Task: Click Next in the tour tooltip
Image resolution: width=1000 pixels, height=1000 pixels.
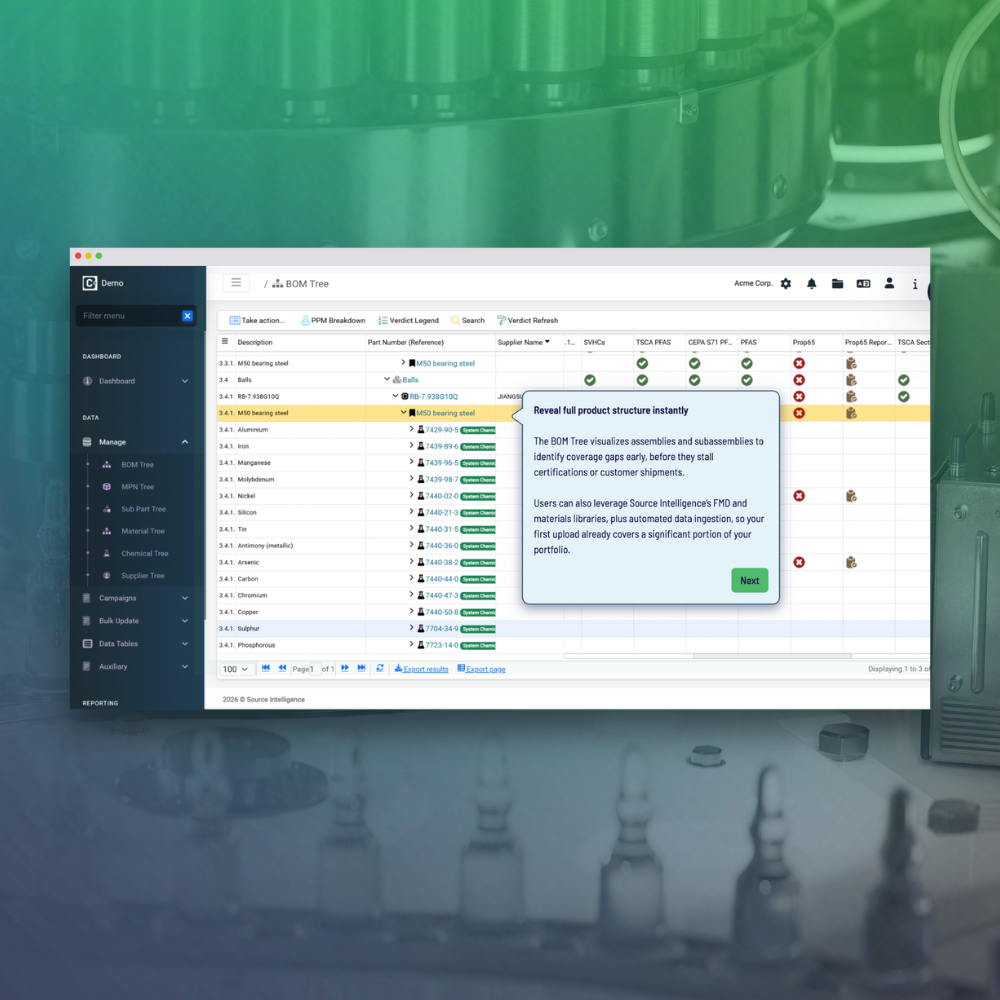Action: pyautogui.click(x=749, y=580)
